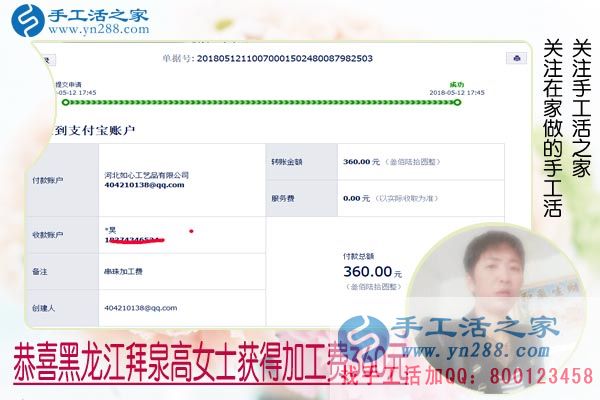The width and height of the screenshot is (600, 400).
Task: Click the QQ number 800123458
Action: click(x=541, y=376)
